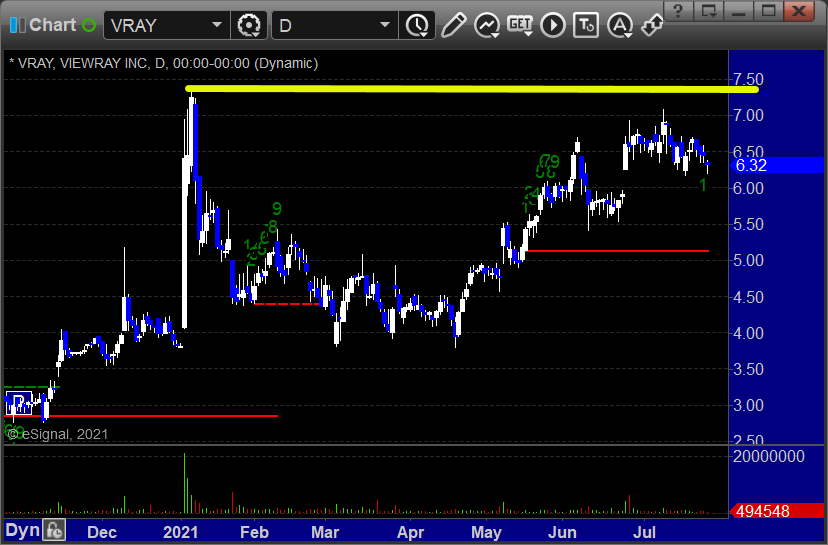Click the Dec label on time axis
Image resolution: width=828 pixels, height=545 pixels.
point(102,532)
